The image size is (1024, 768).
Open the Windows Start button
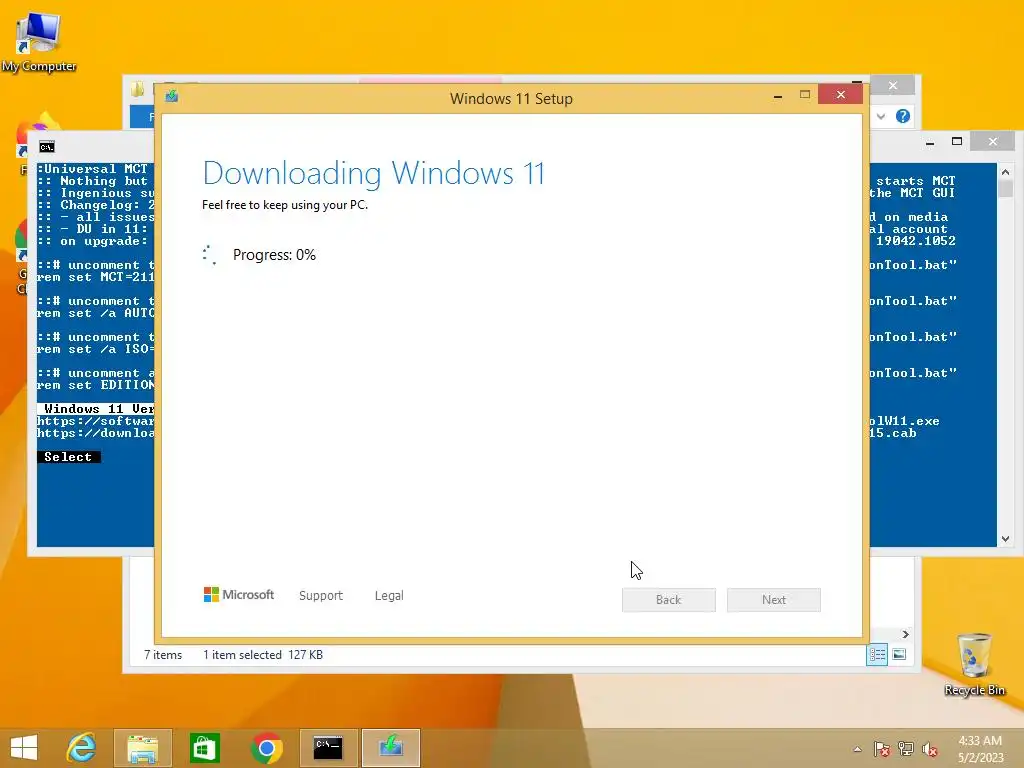[x=24, y=748]
